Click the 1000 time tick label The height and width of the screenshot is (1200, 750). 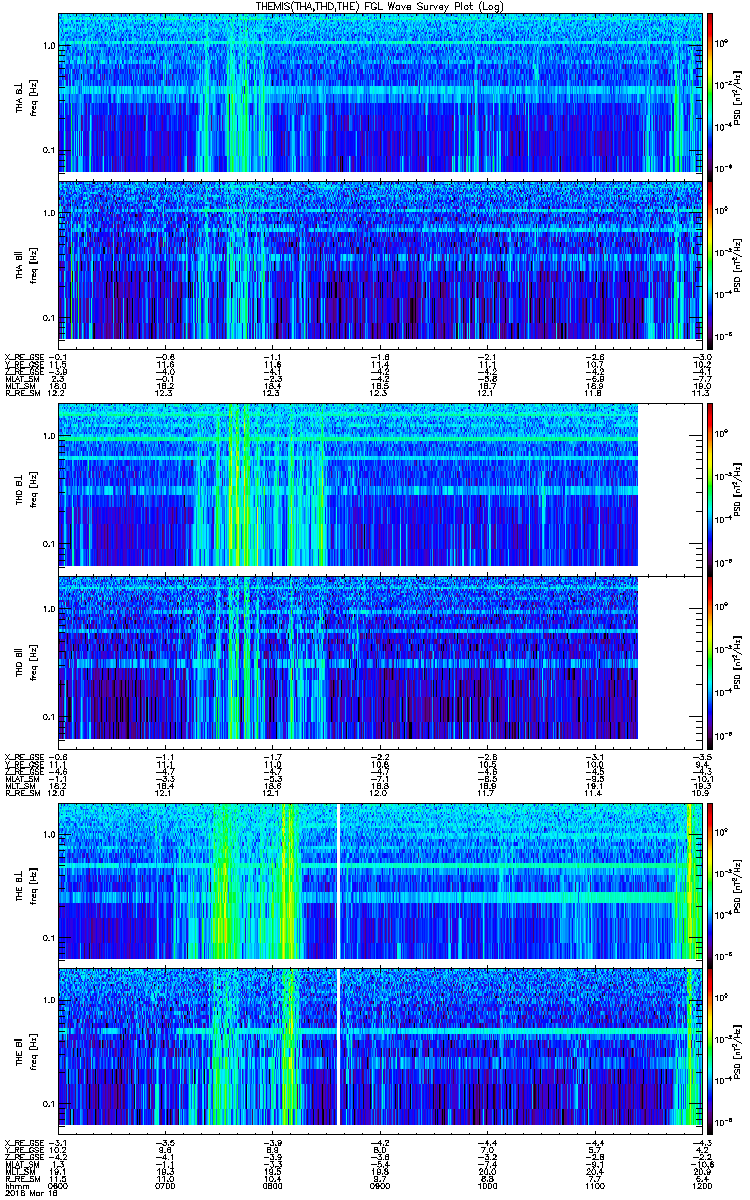click(486, 1185)
